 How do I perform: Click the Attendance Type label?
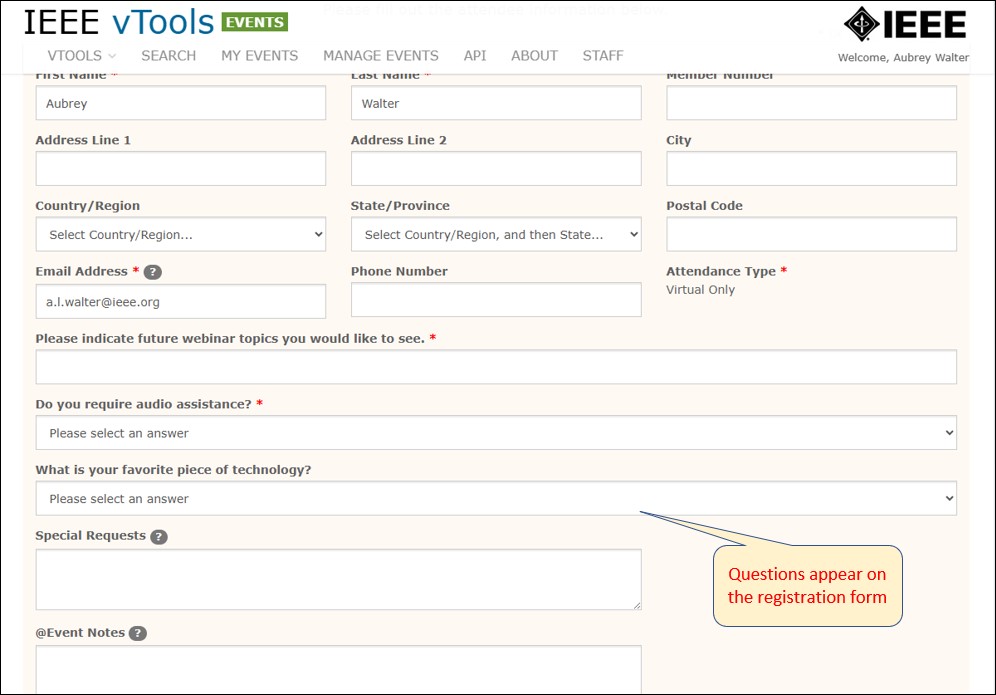pyautogui.click(x=721, y=271)
